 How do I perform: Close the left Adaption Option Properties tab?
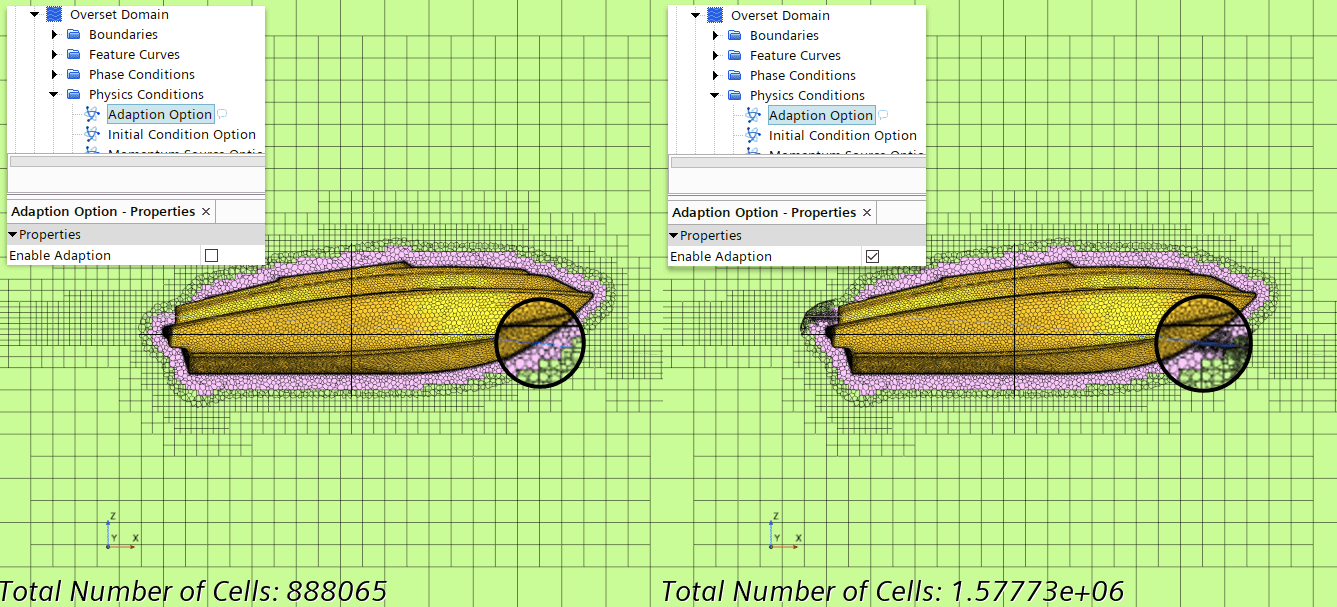coord(206,212)
